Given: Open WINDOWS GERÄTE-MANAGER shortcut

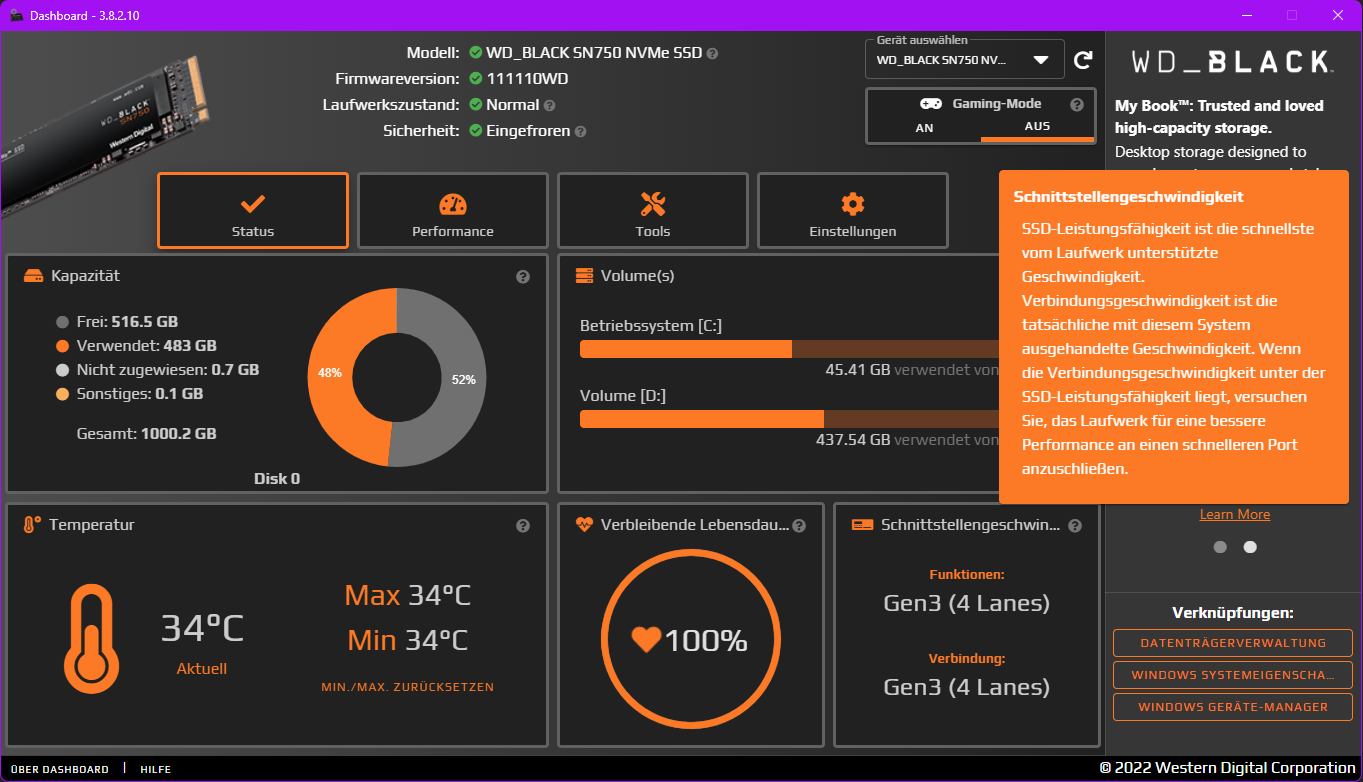Looking at the screenshot, I should pos(1233,707).
